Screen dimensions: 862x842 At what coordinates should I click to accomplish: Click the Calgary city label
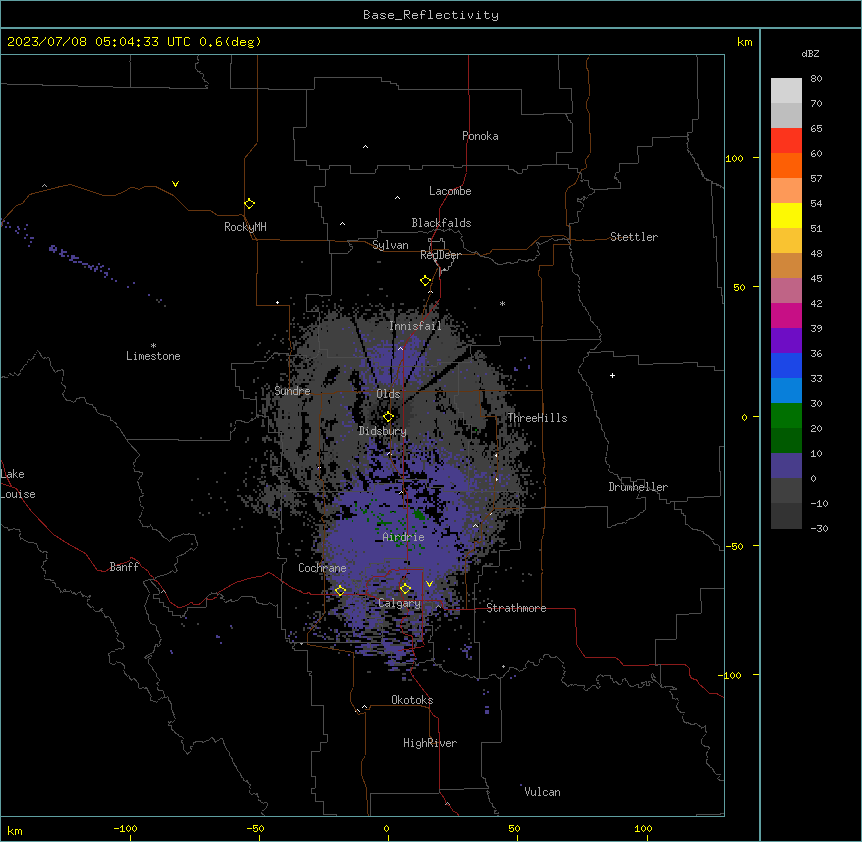tap(399, 603)
